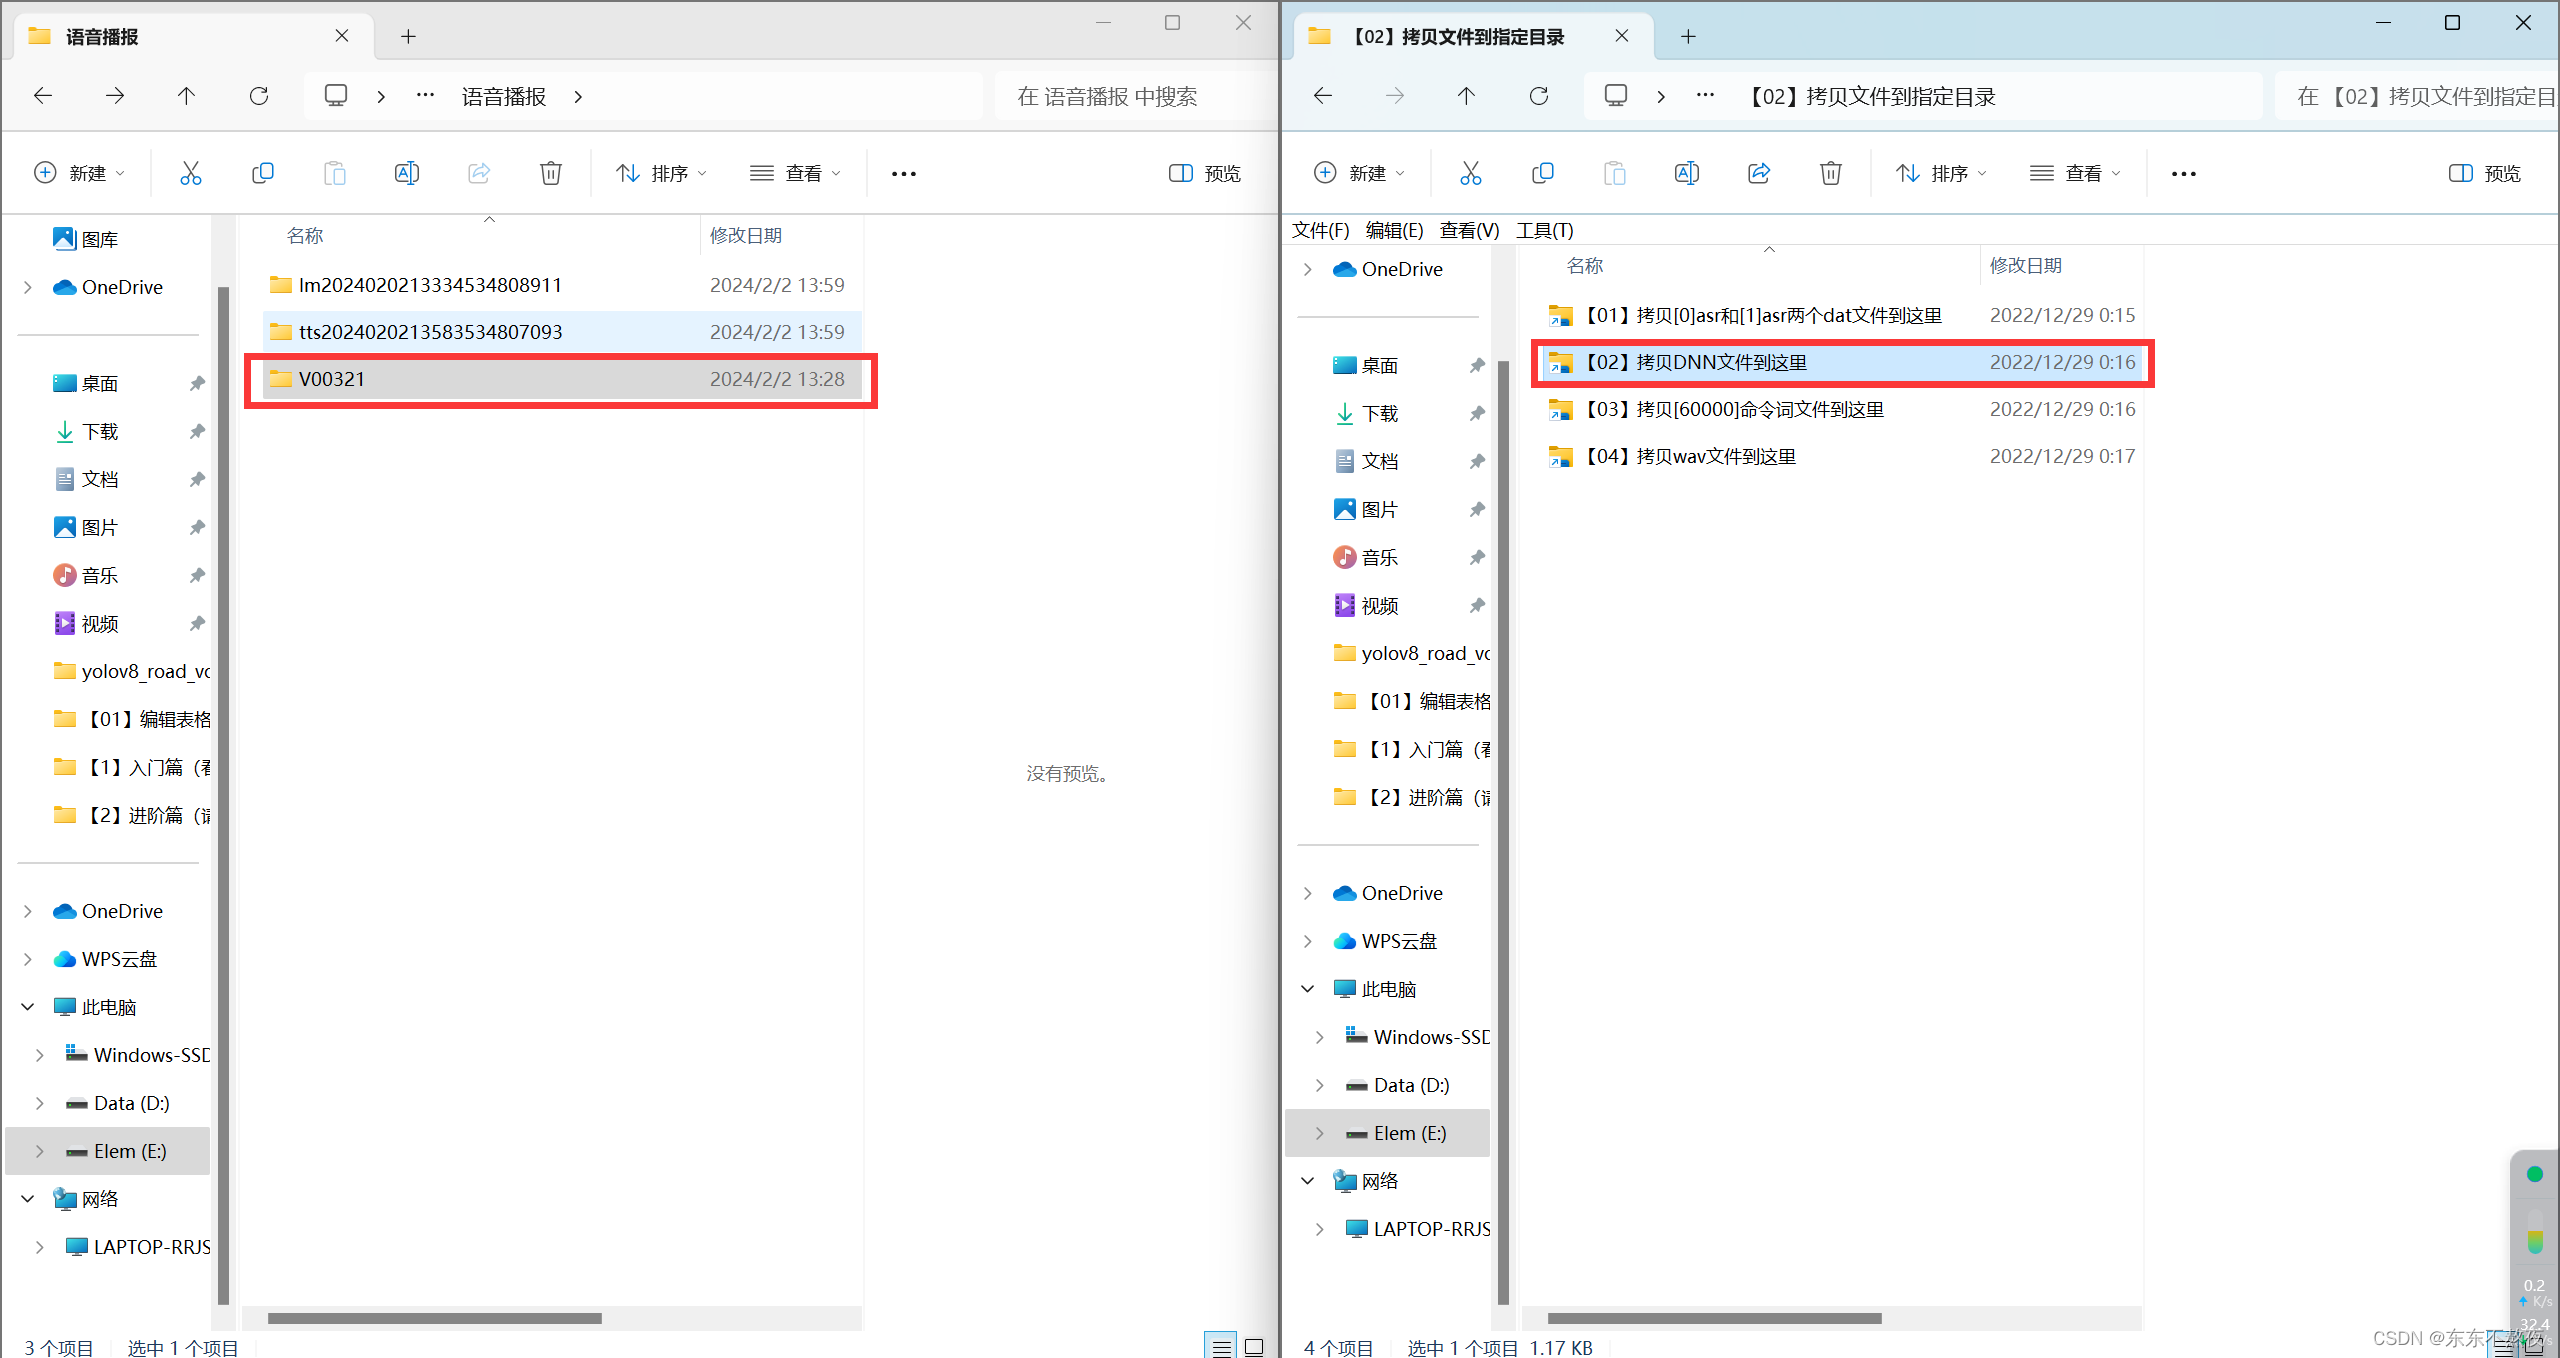Click the horizontal scrollbar in left file list

pyautogui.click(x=434, y=1318)
